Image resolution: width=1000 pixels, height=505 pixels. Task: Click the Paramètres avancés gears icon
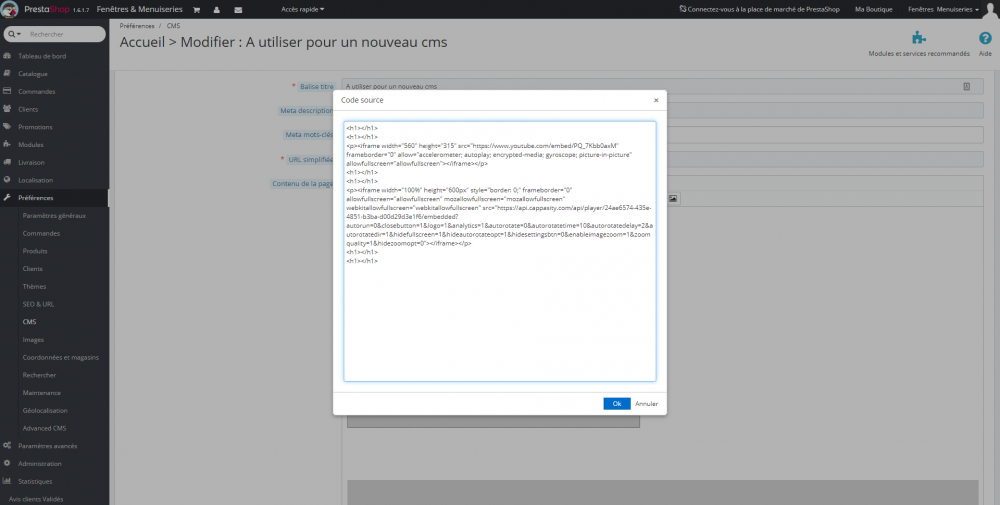(x=7, y=446)
